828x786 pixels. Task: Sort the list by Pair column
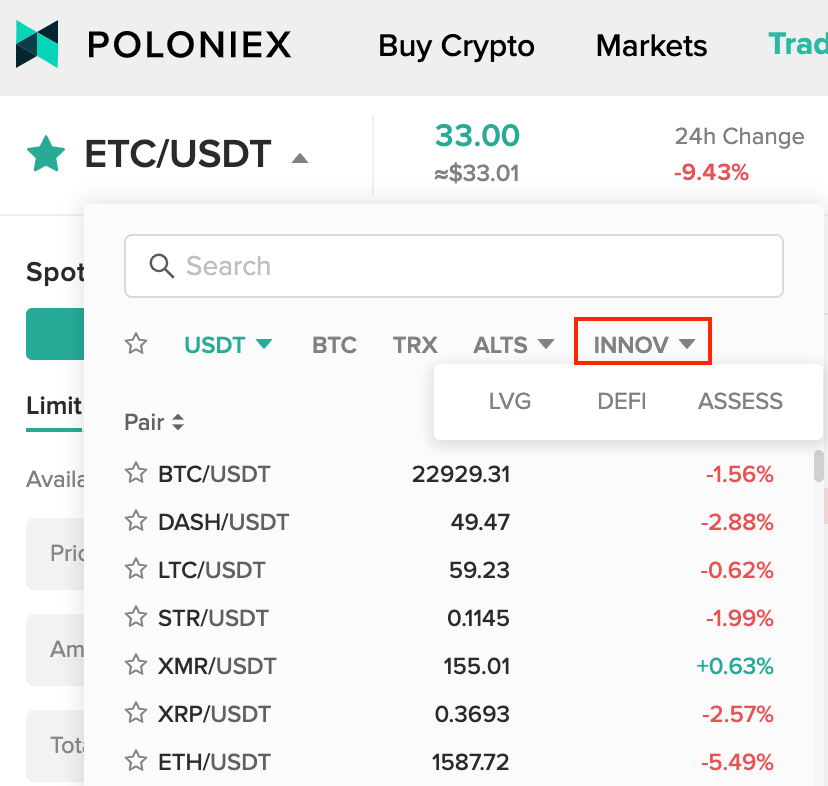click(154, 422)
